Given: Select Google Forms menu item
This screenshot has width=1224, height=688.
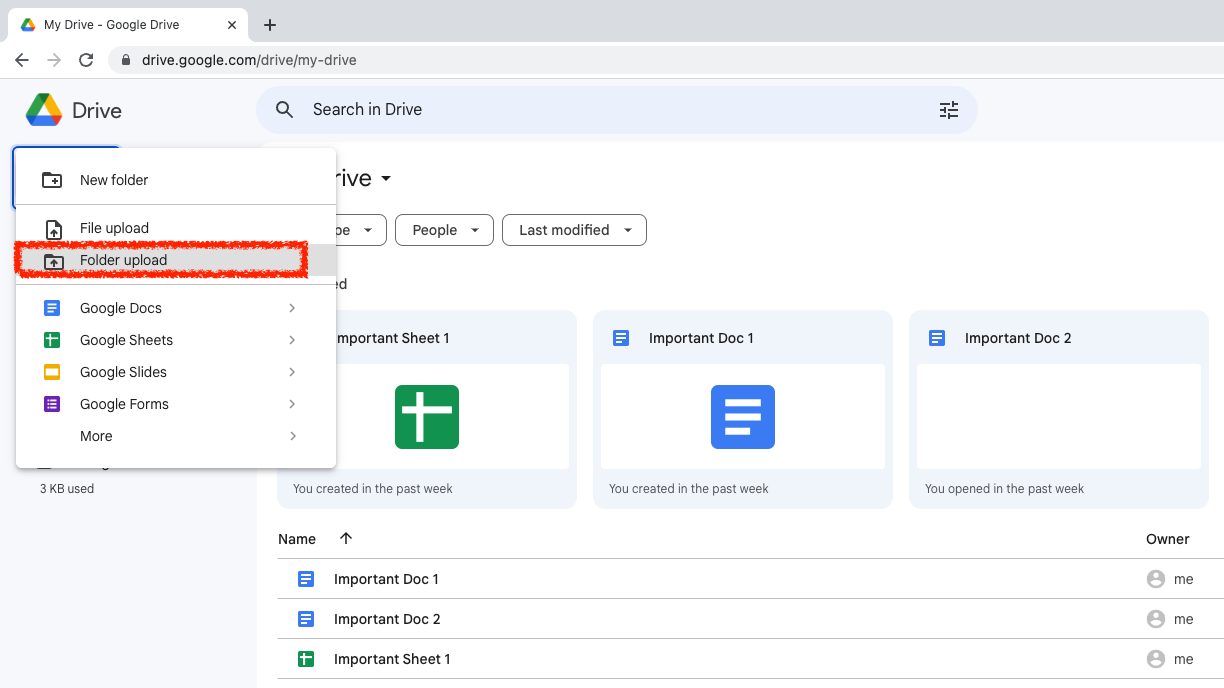Looking at the screenshot, I should 176,404.
